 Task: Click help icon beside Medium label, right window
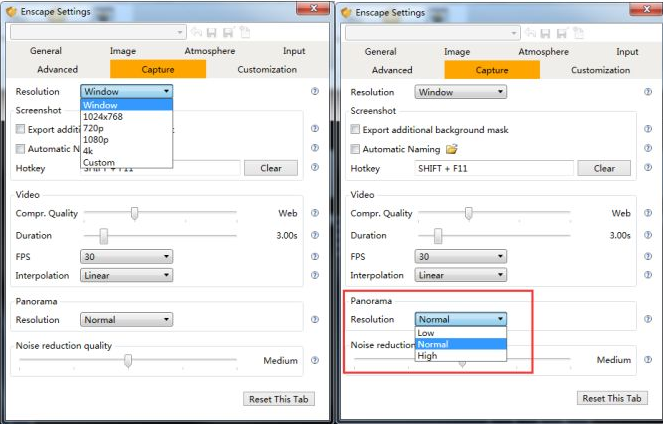tap(648, 359)
